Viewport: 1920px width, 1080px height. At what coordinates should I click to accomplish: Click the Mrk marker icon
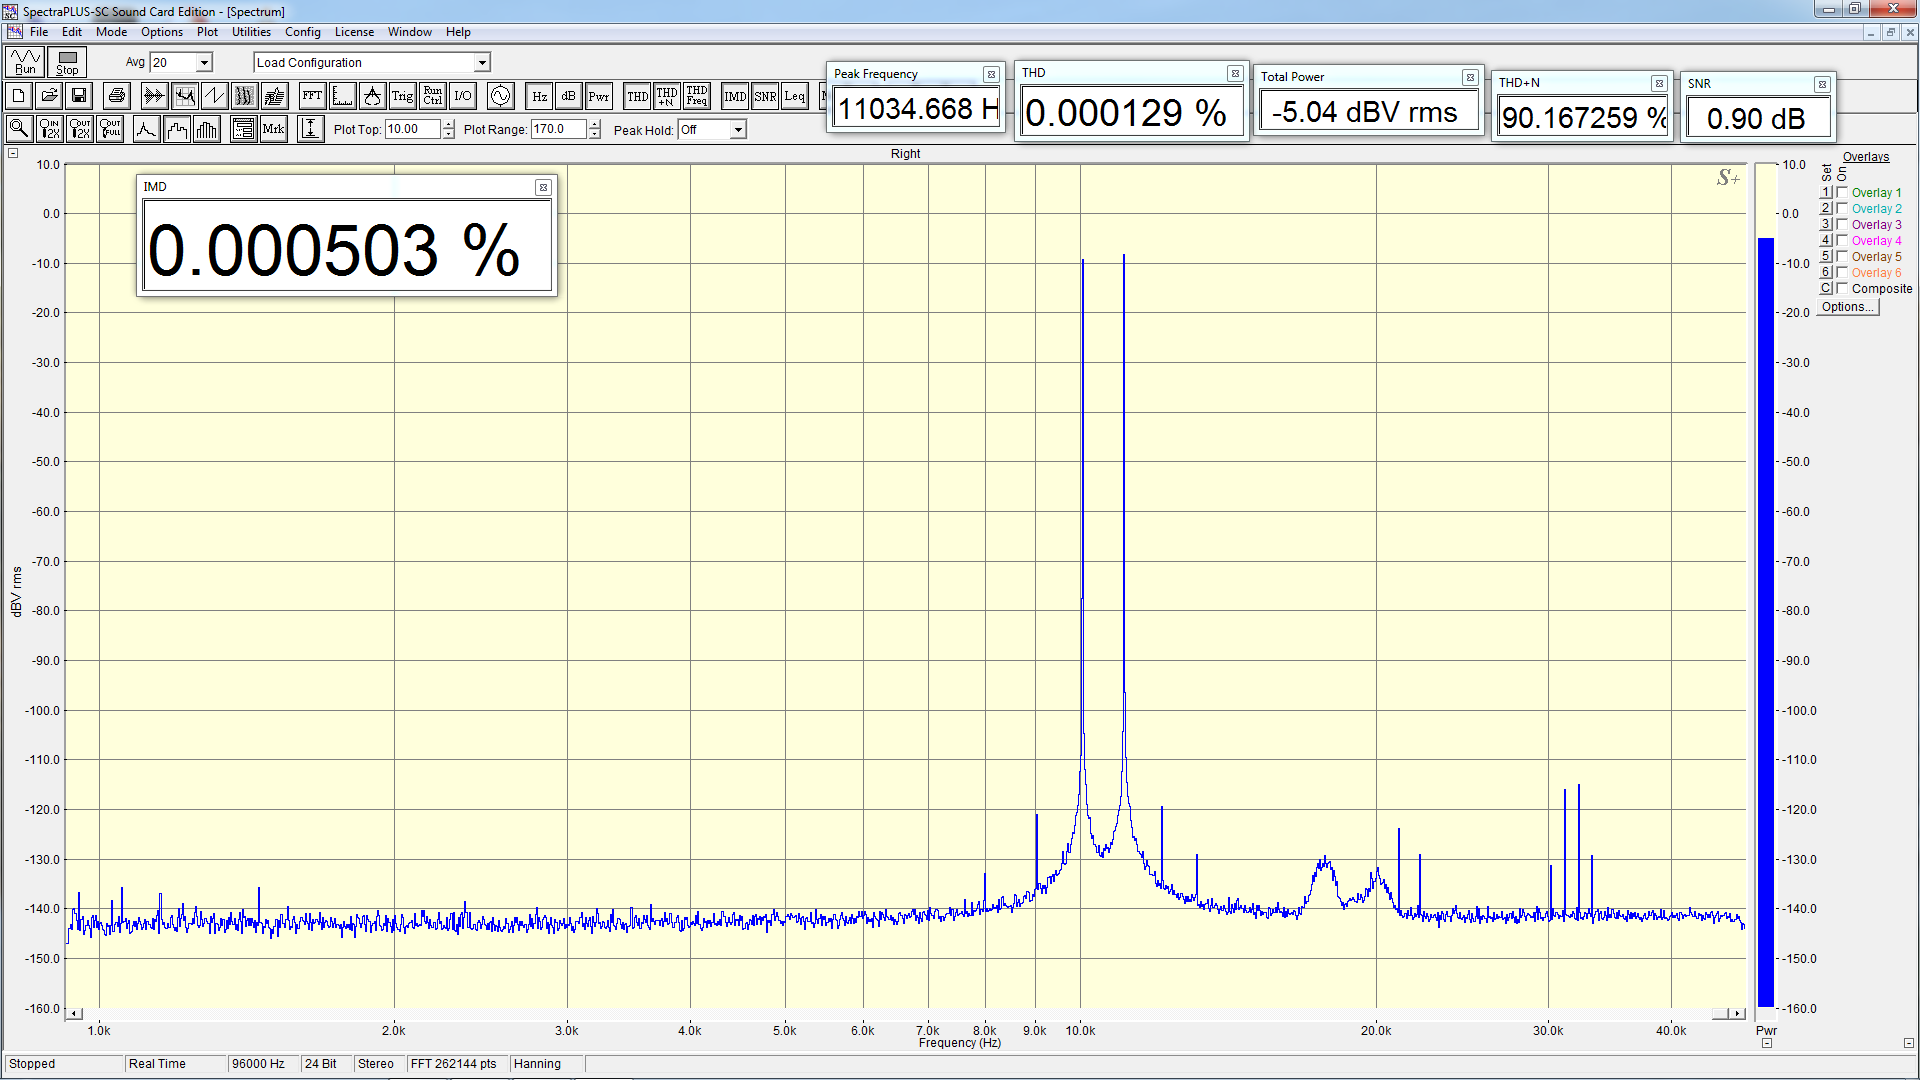273,129
